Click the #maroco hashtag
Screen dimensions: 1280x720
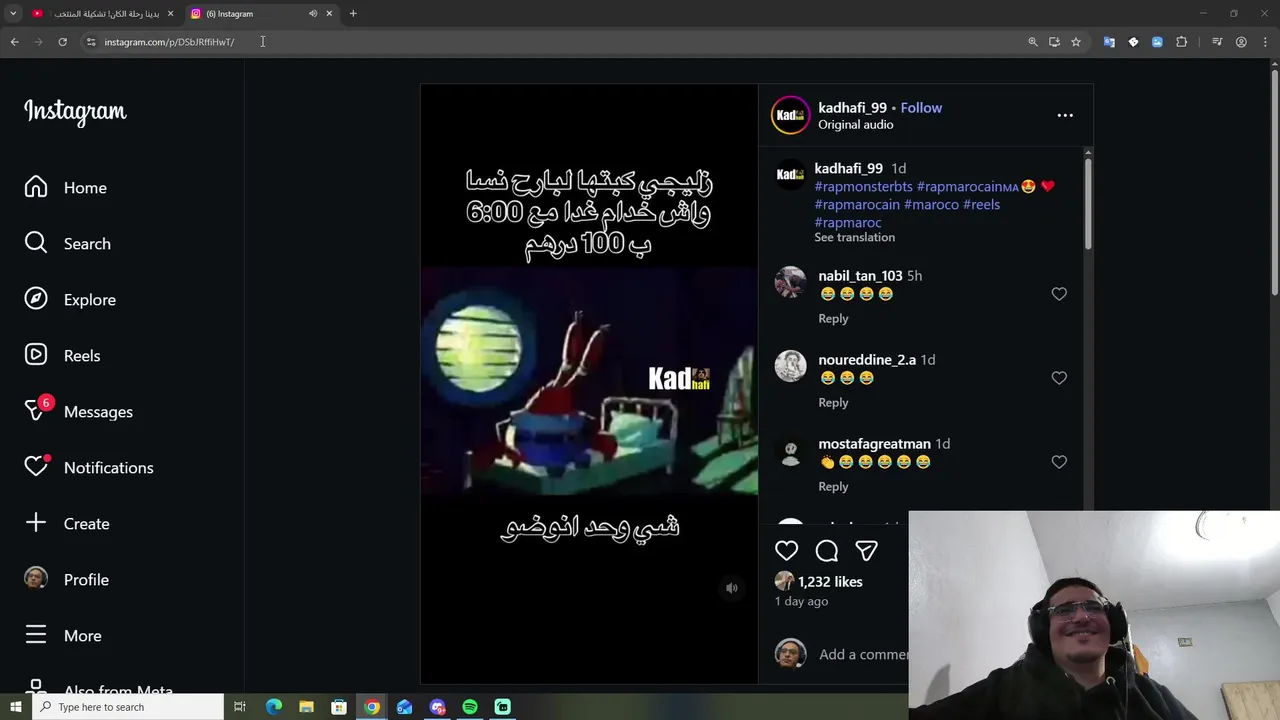931,205
